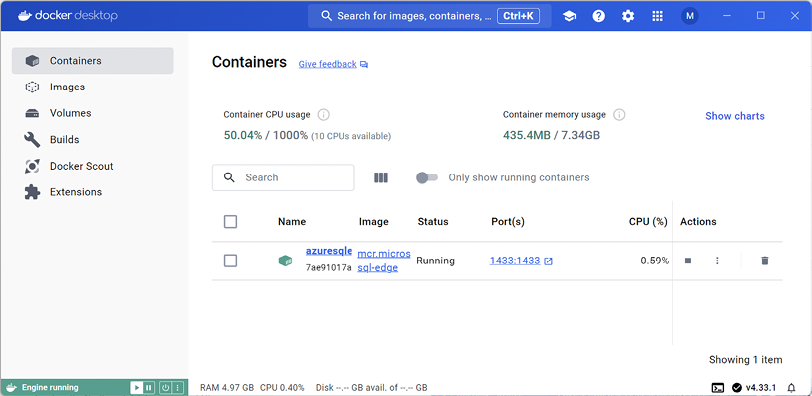
Task: Open the Builds section in sidebar
Action: tap(93, 140)
